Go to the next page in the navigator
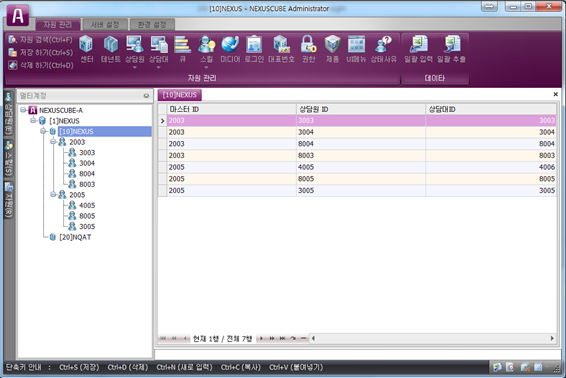 tap(272, 338)
